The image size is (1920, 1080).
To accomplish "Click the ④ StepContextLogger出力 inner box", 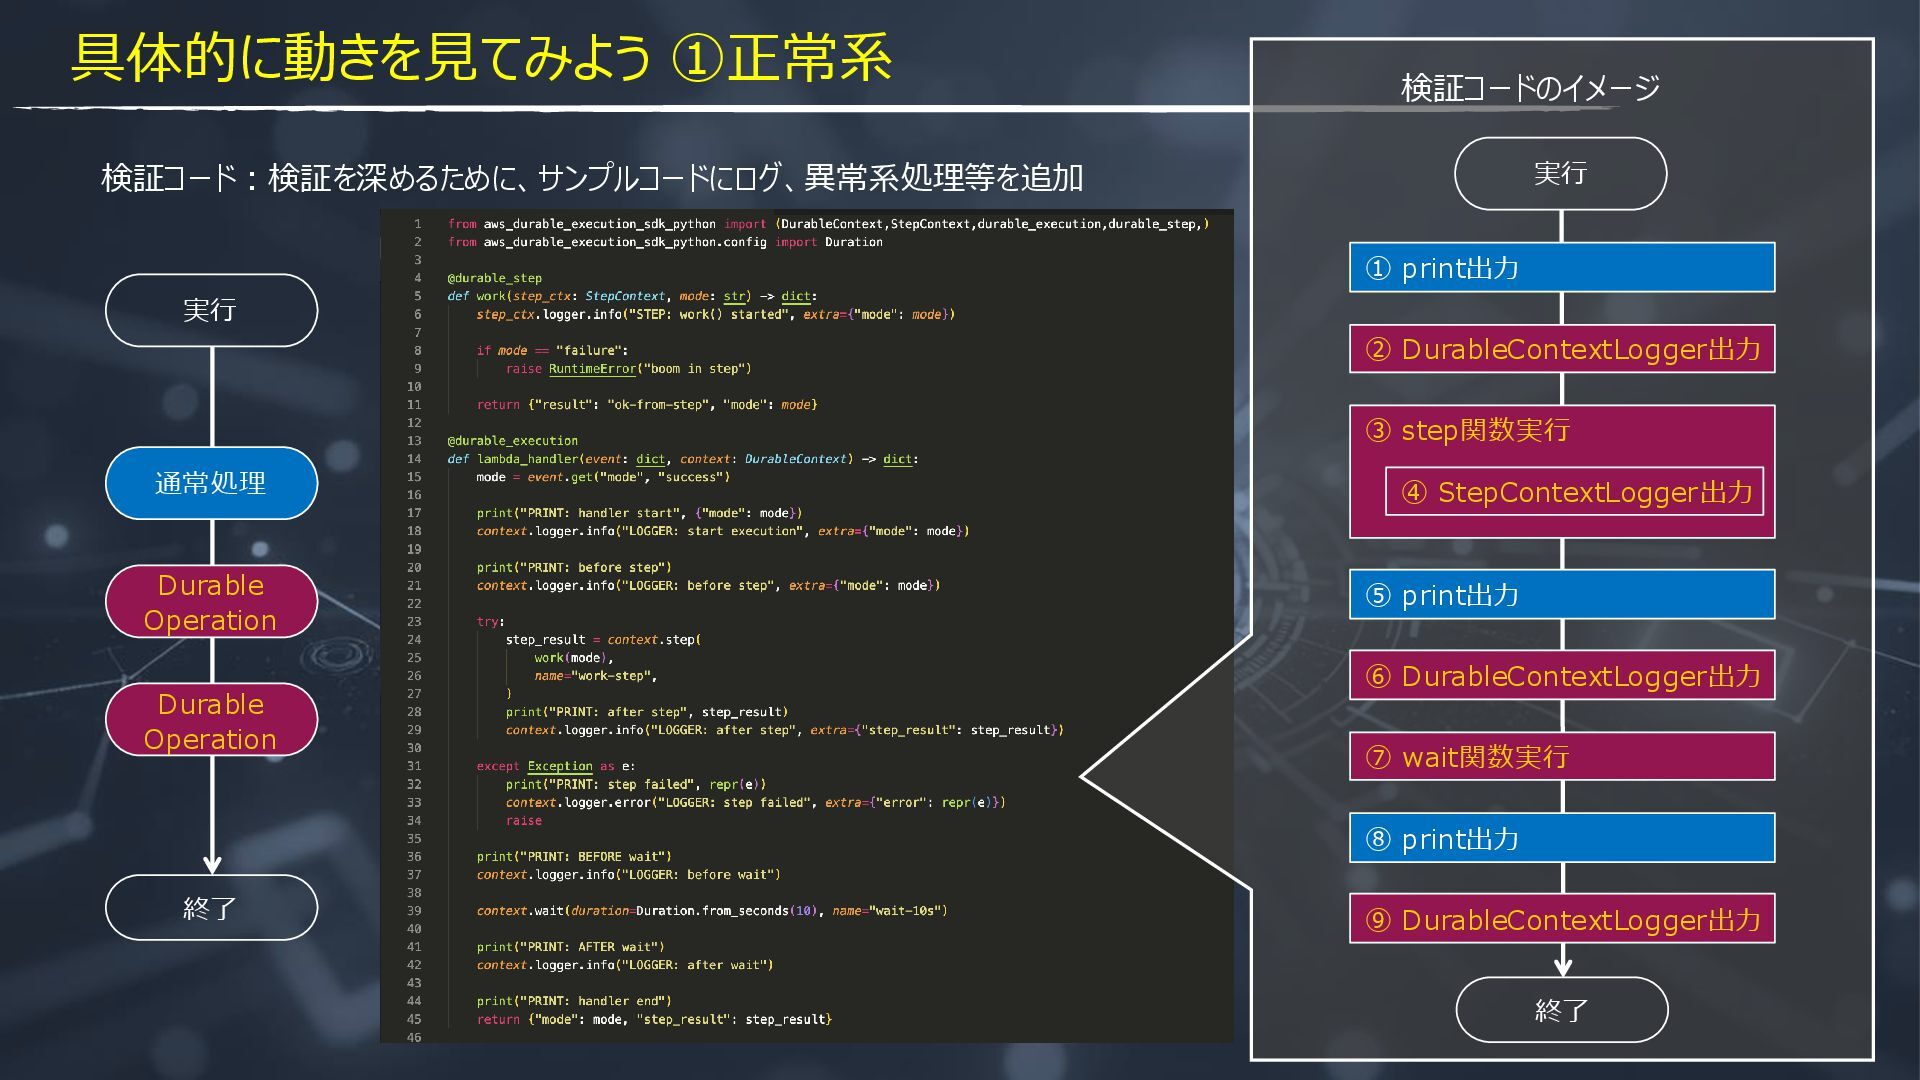I will tap(1574, 492).
